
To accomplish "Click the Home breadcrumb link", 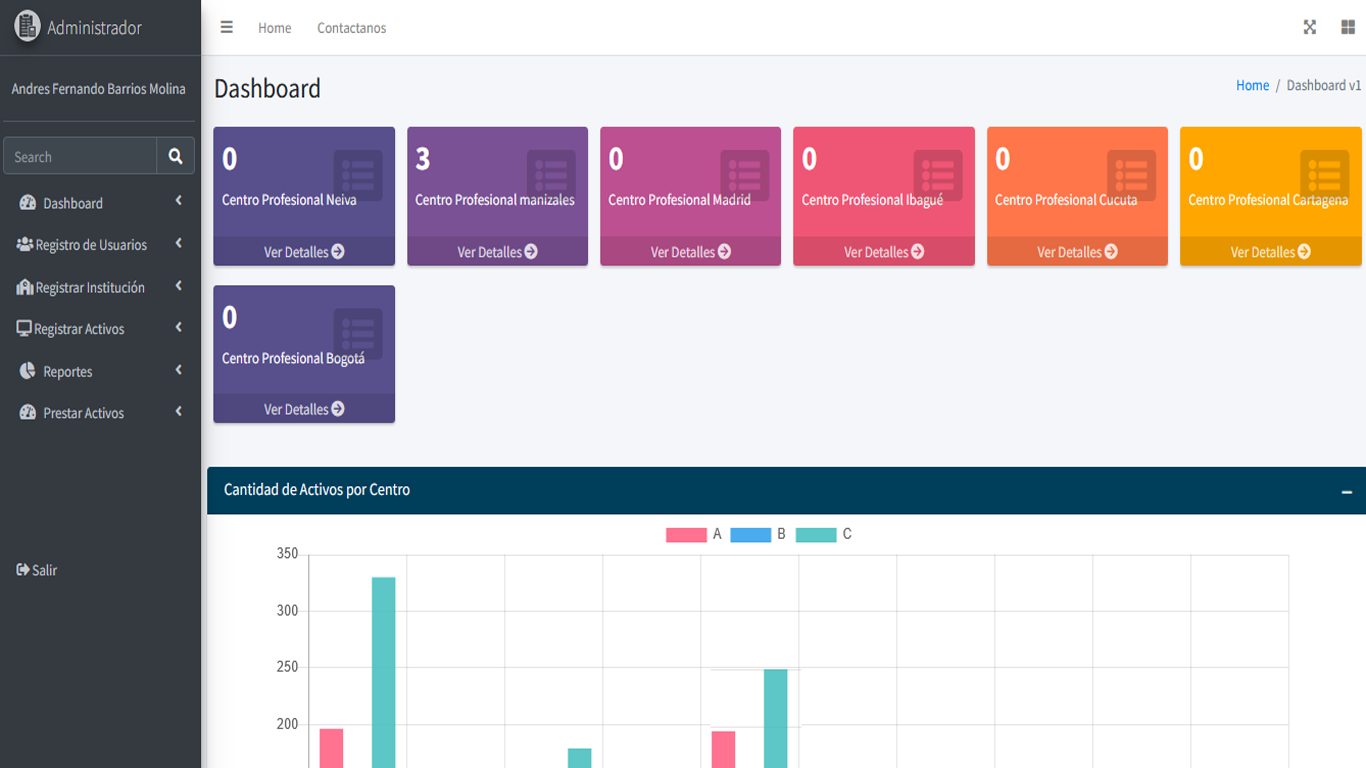I will click(x=1252, y=85).
